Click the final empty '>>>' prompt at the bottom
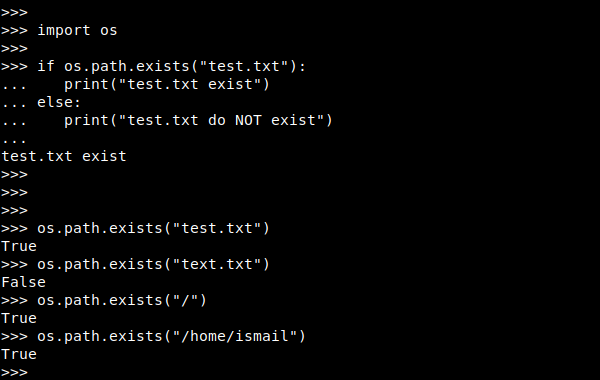 click(15, 372)
